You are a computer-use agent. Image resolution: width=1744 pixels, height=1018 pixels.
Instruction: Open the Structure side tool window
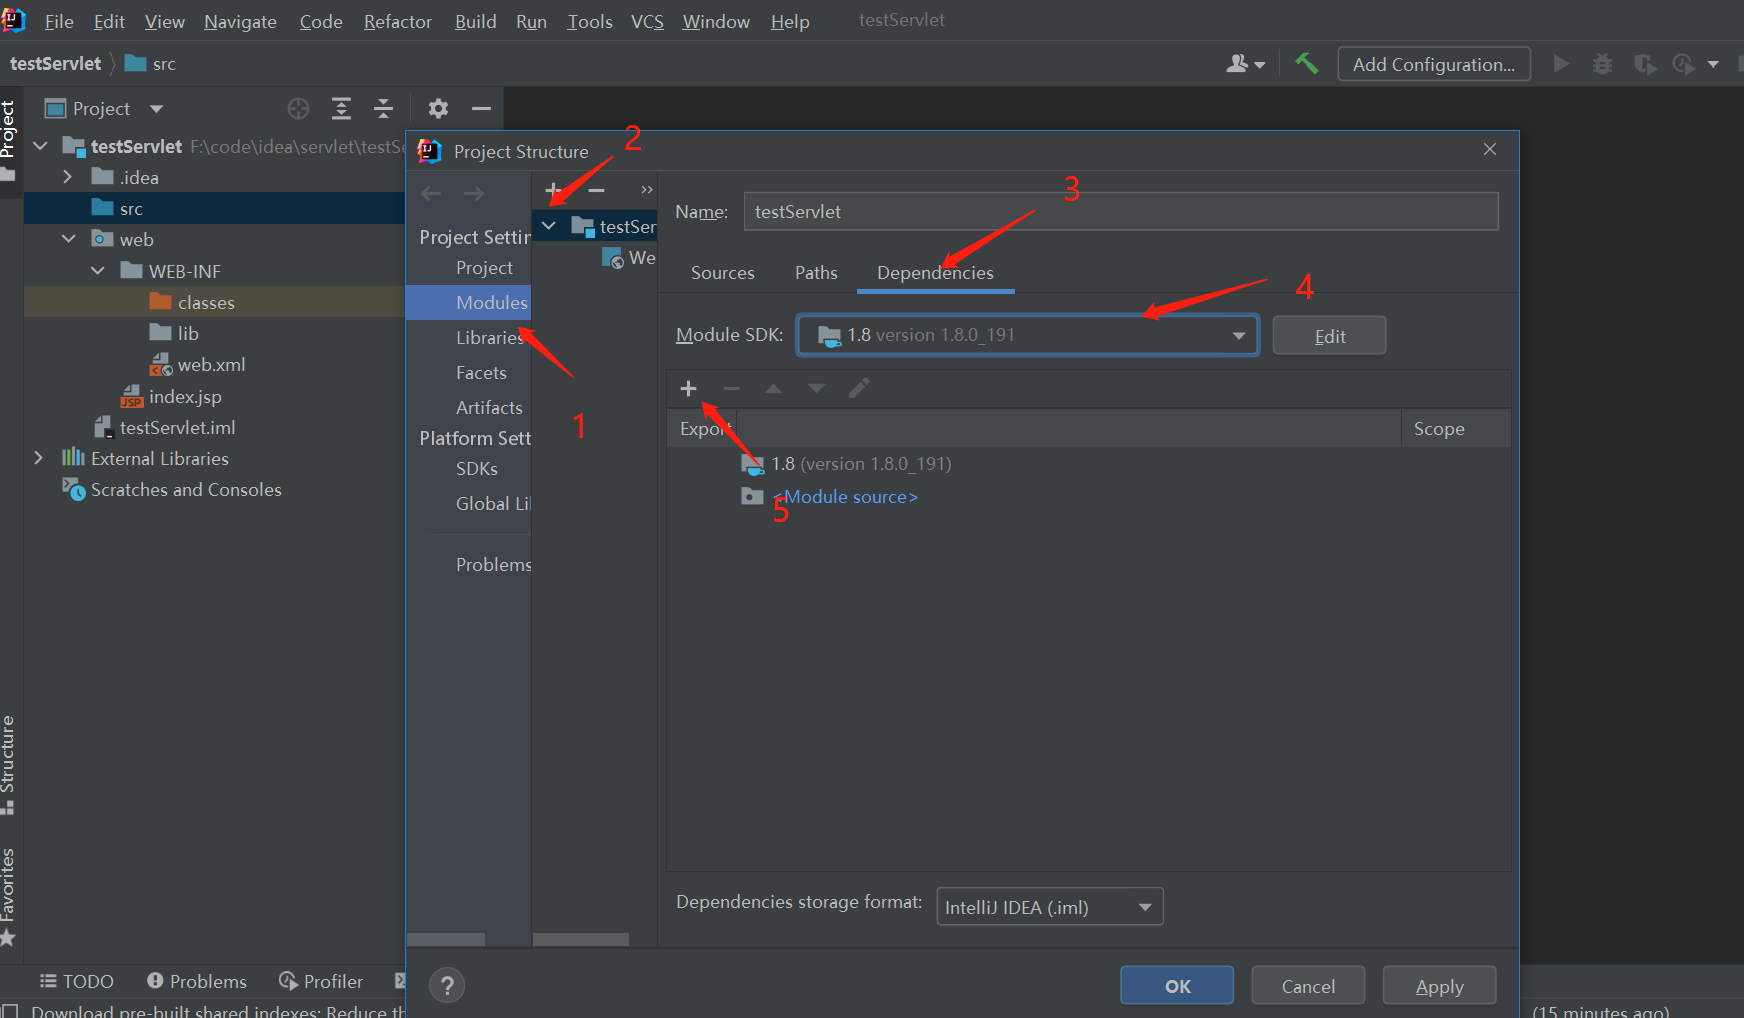(x=8, y=764)
